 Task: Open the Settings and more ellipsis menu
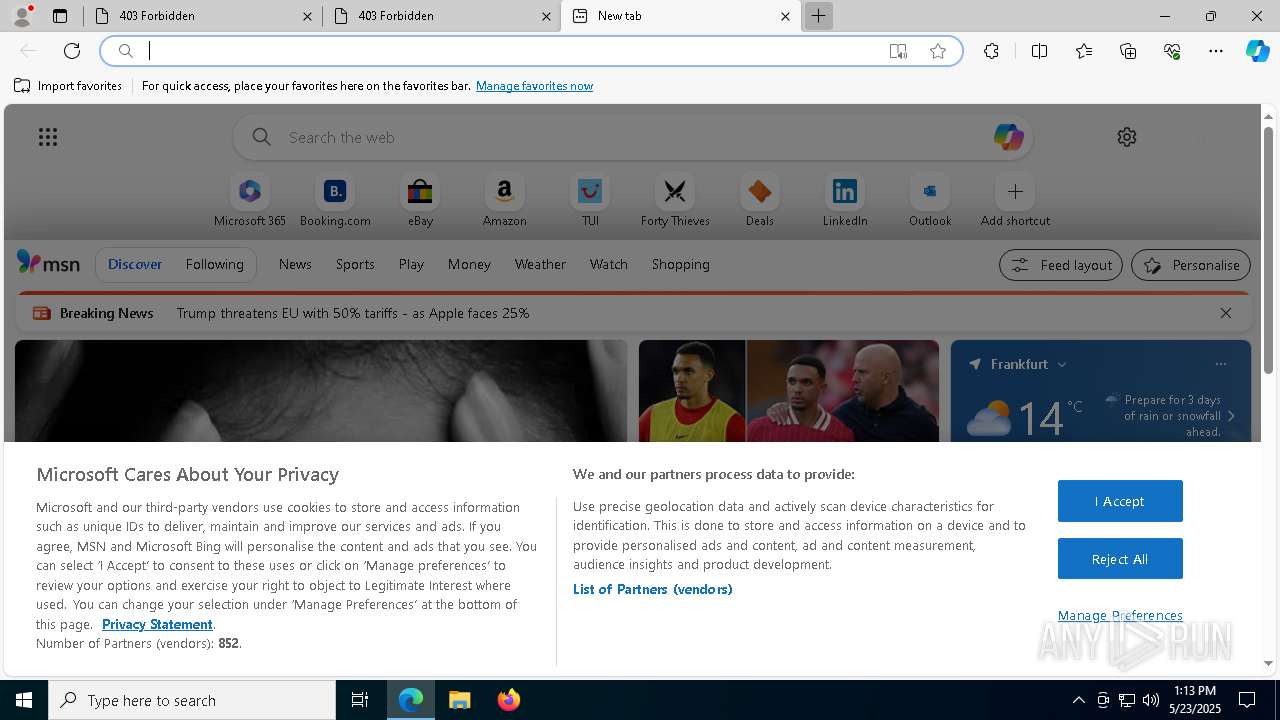1216,51
